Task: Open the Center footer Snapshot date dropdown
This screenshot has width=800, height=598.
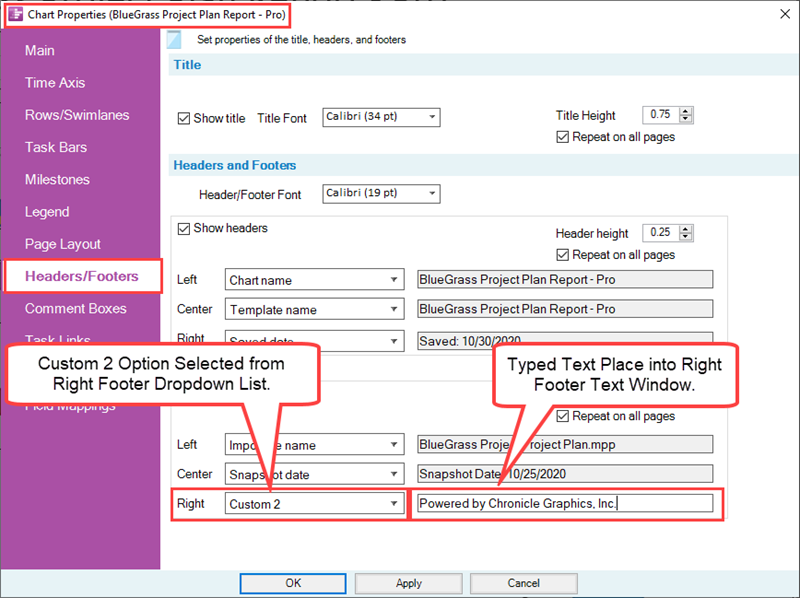Action: pos(314,474)
